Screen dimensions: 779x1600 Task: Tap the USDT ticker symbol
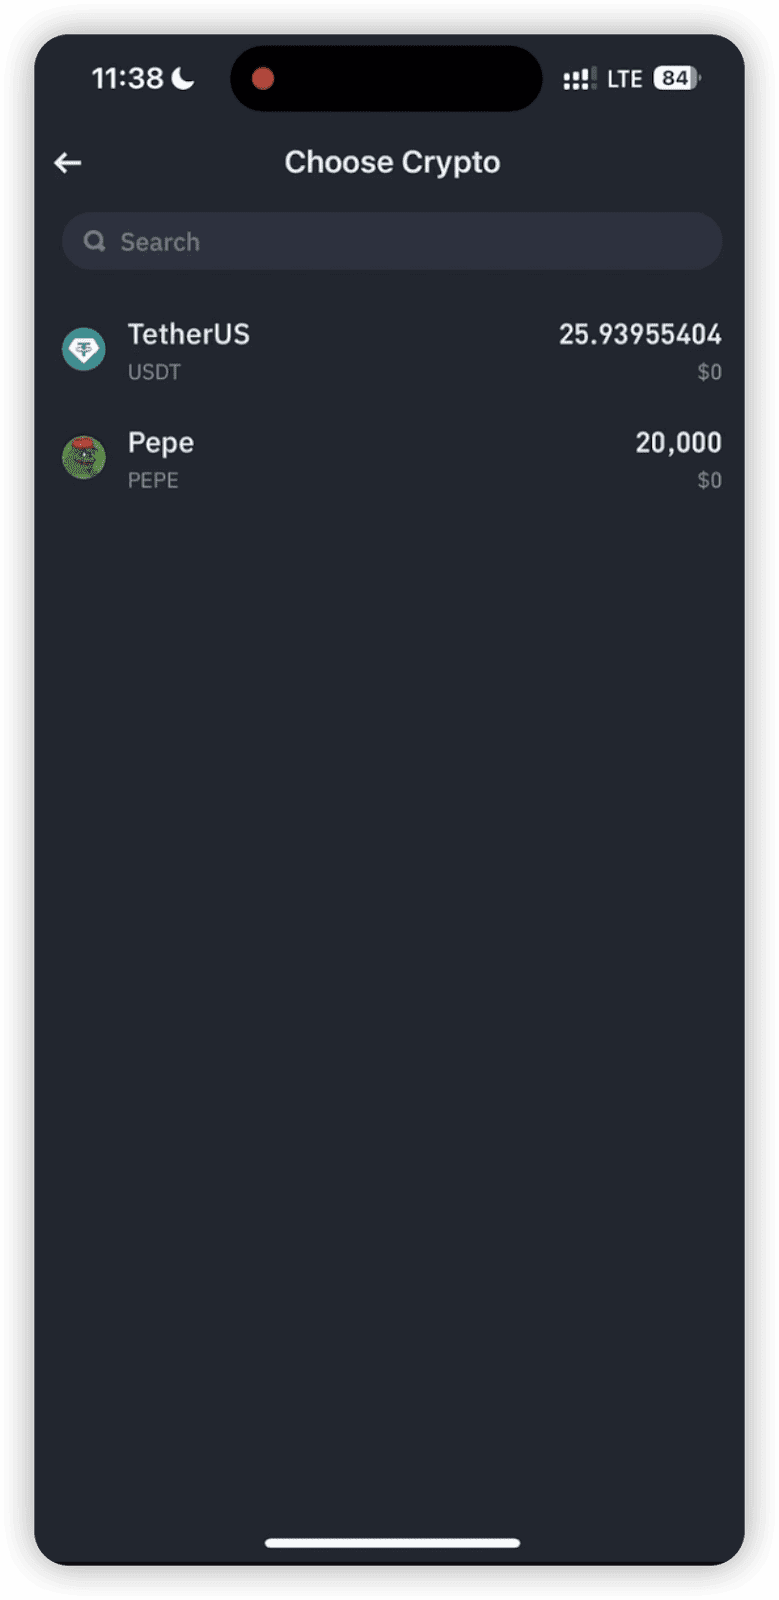154,372
